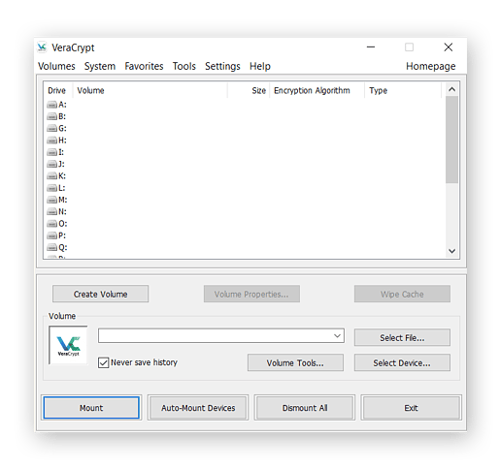The height and width of the screenshot is (469, 500).
Task: Click the scroll up arrow of drive list
Action: (452, 89)
